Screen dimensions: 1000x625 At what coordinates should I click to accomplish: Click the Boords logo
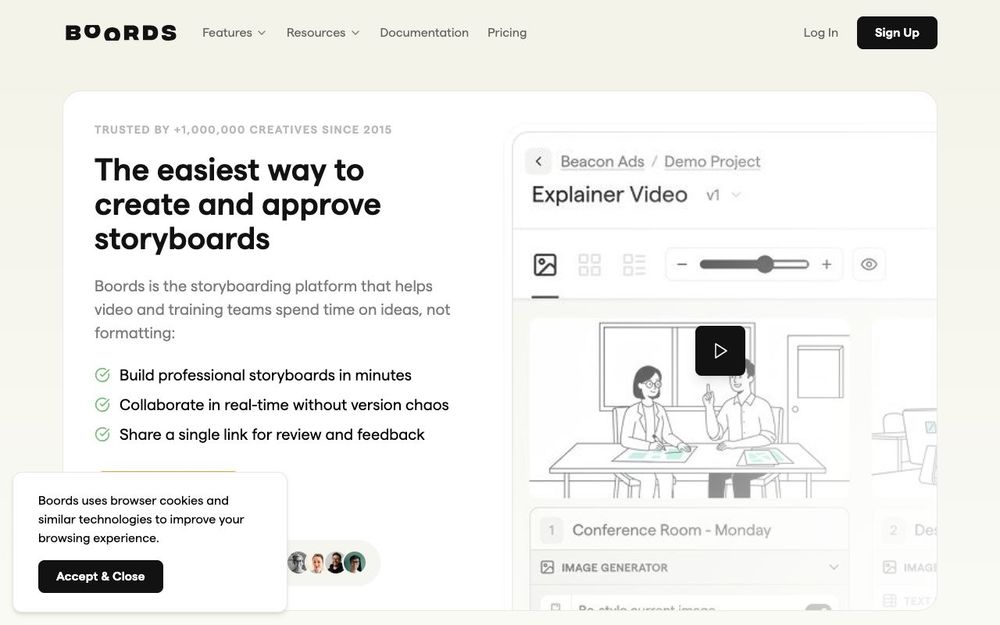click(121, 33)
